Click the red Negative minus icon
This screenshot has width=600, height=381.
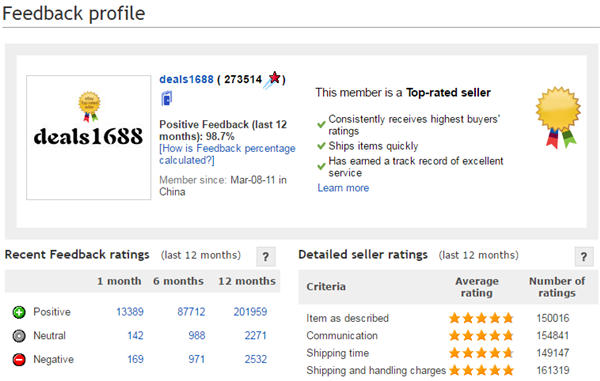[19, 360]
